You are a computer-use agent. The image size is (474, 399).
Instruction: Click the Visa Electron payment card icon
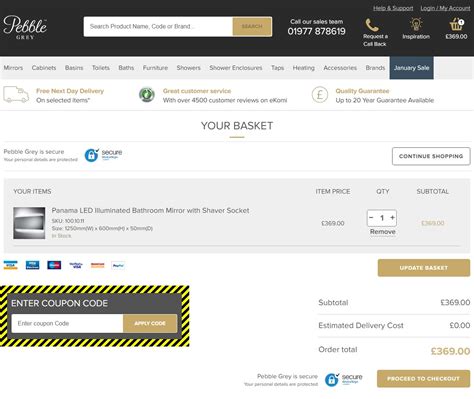click(32, 265)
